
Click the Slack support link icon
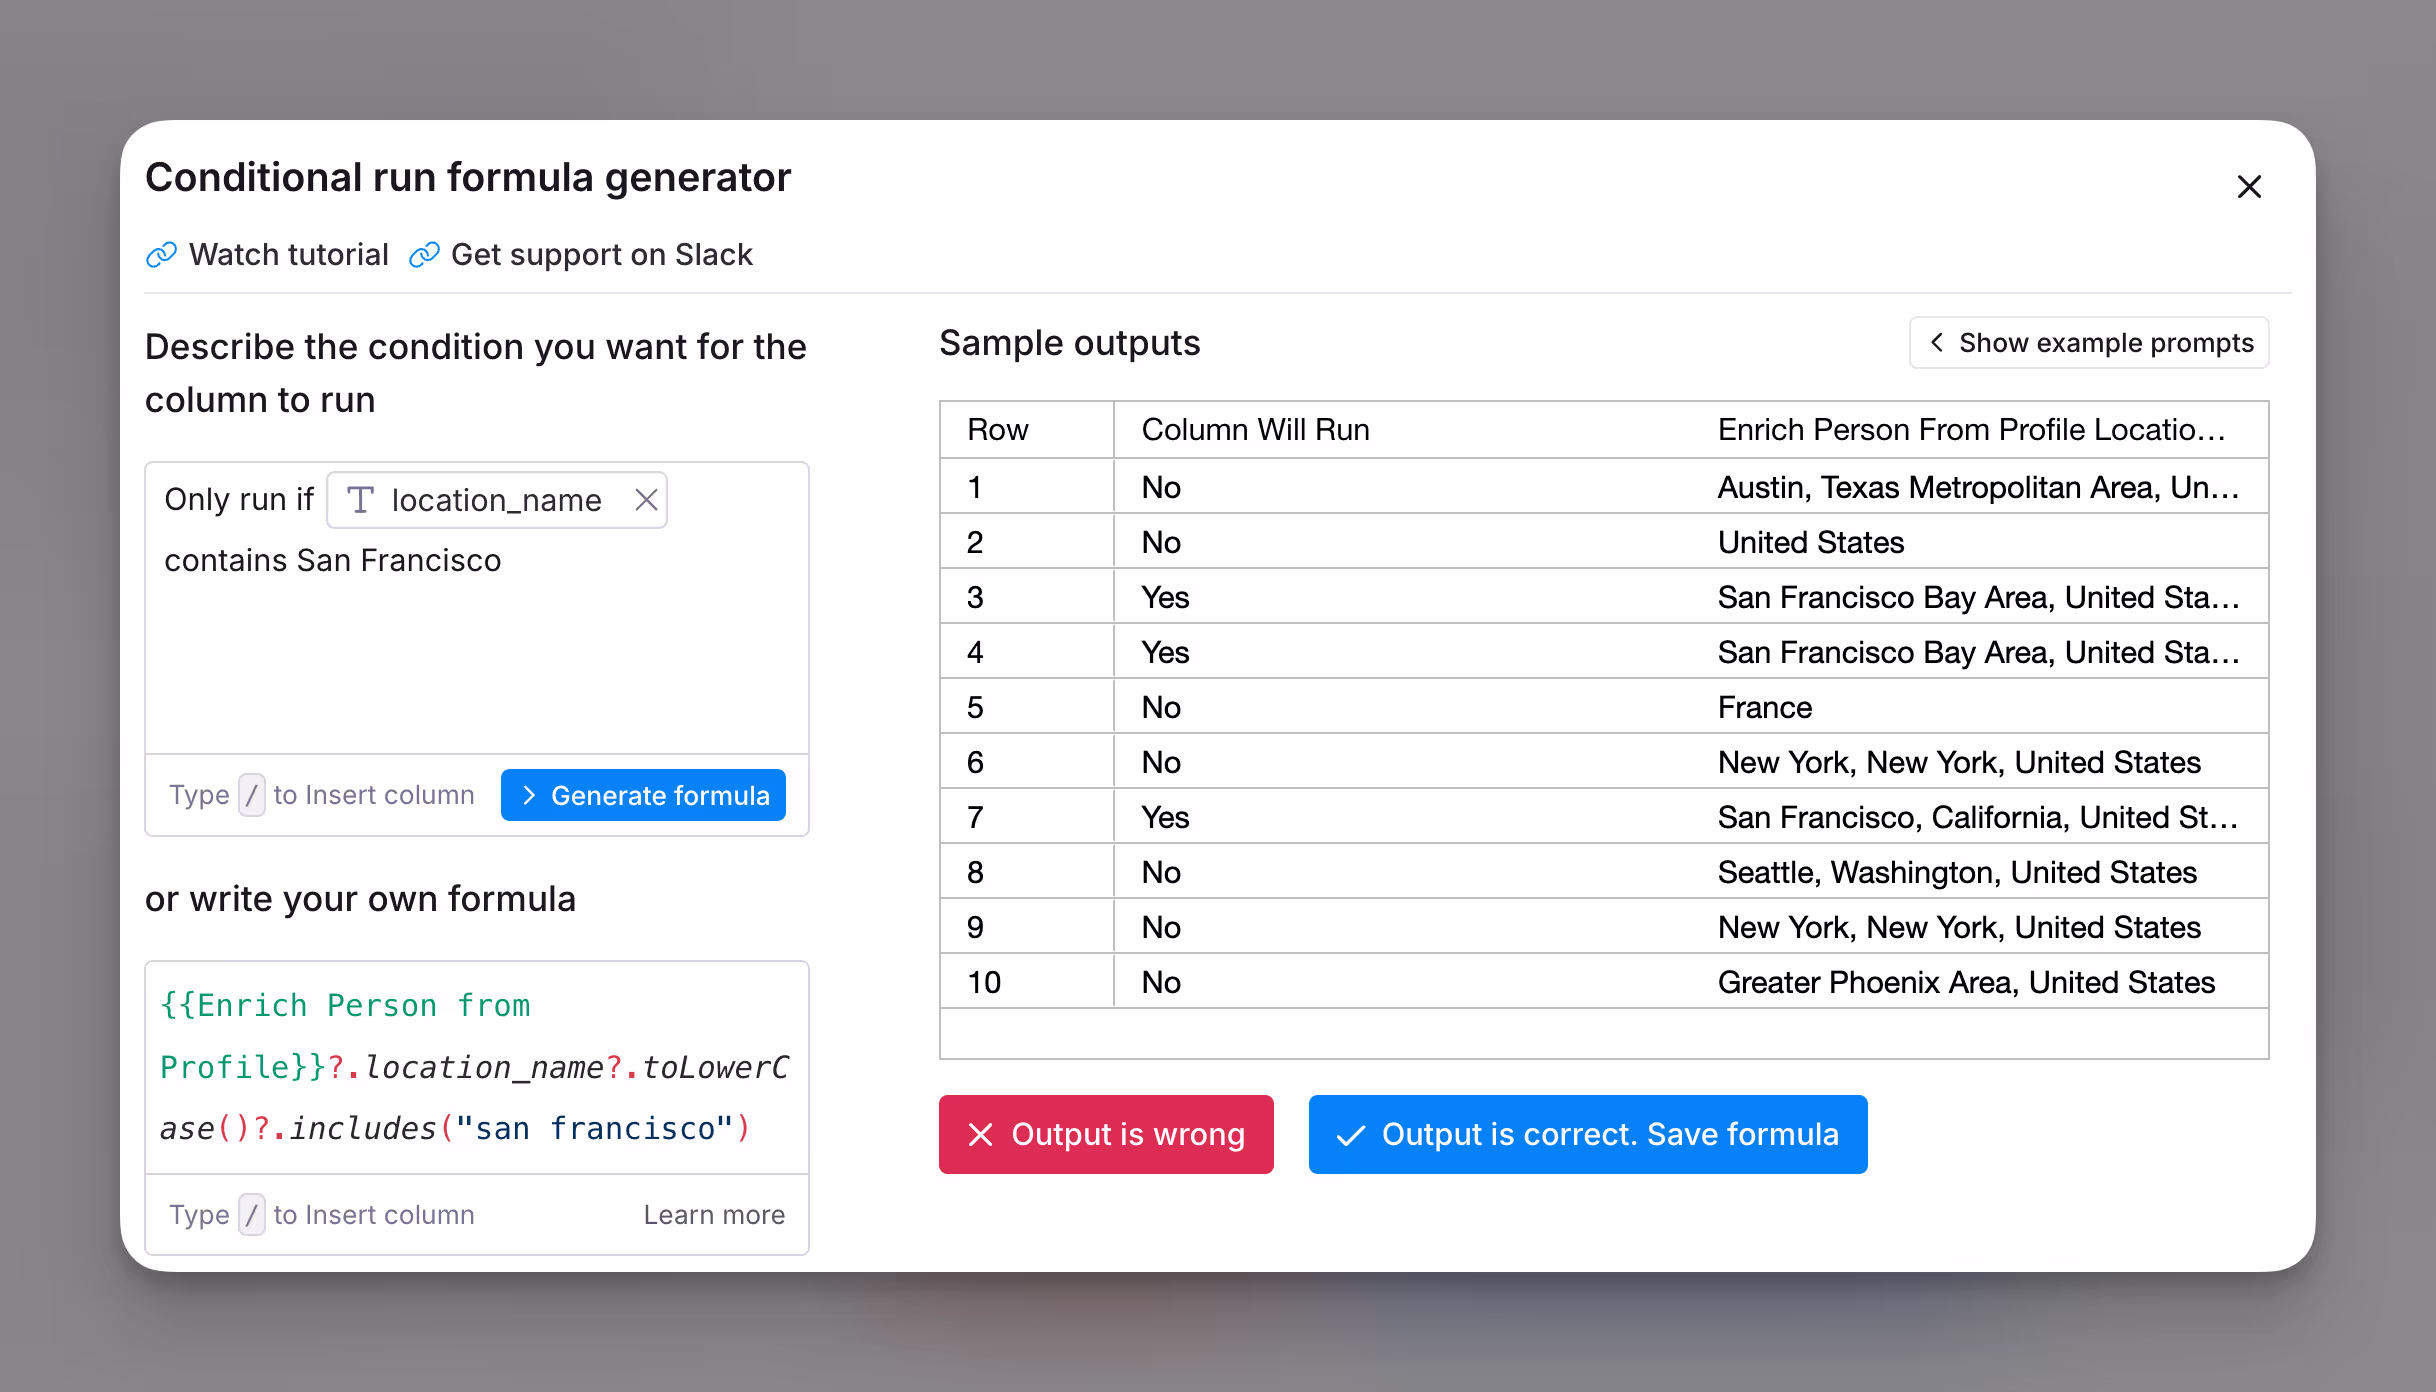tap(424, 255)
